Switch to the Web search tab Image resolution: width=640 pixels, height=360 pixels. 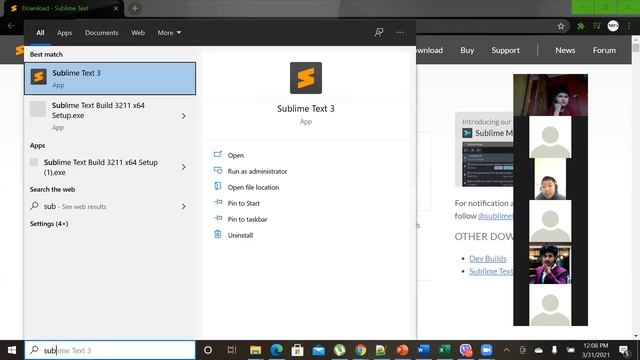(138, 33)
